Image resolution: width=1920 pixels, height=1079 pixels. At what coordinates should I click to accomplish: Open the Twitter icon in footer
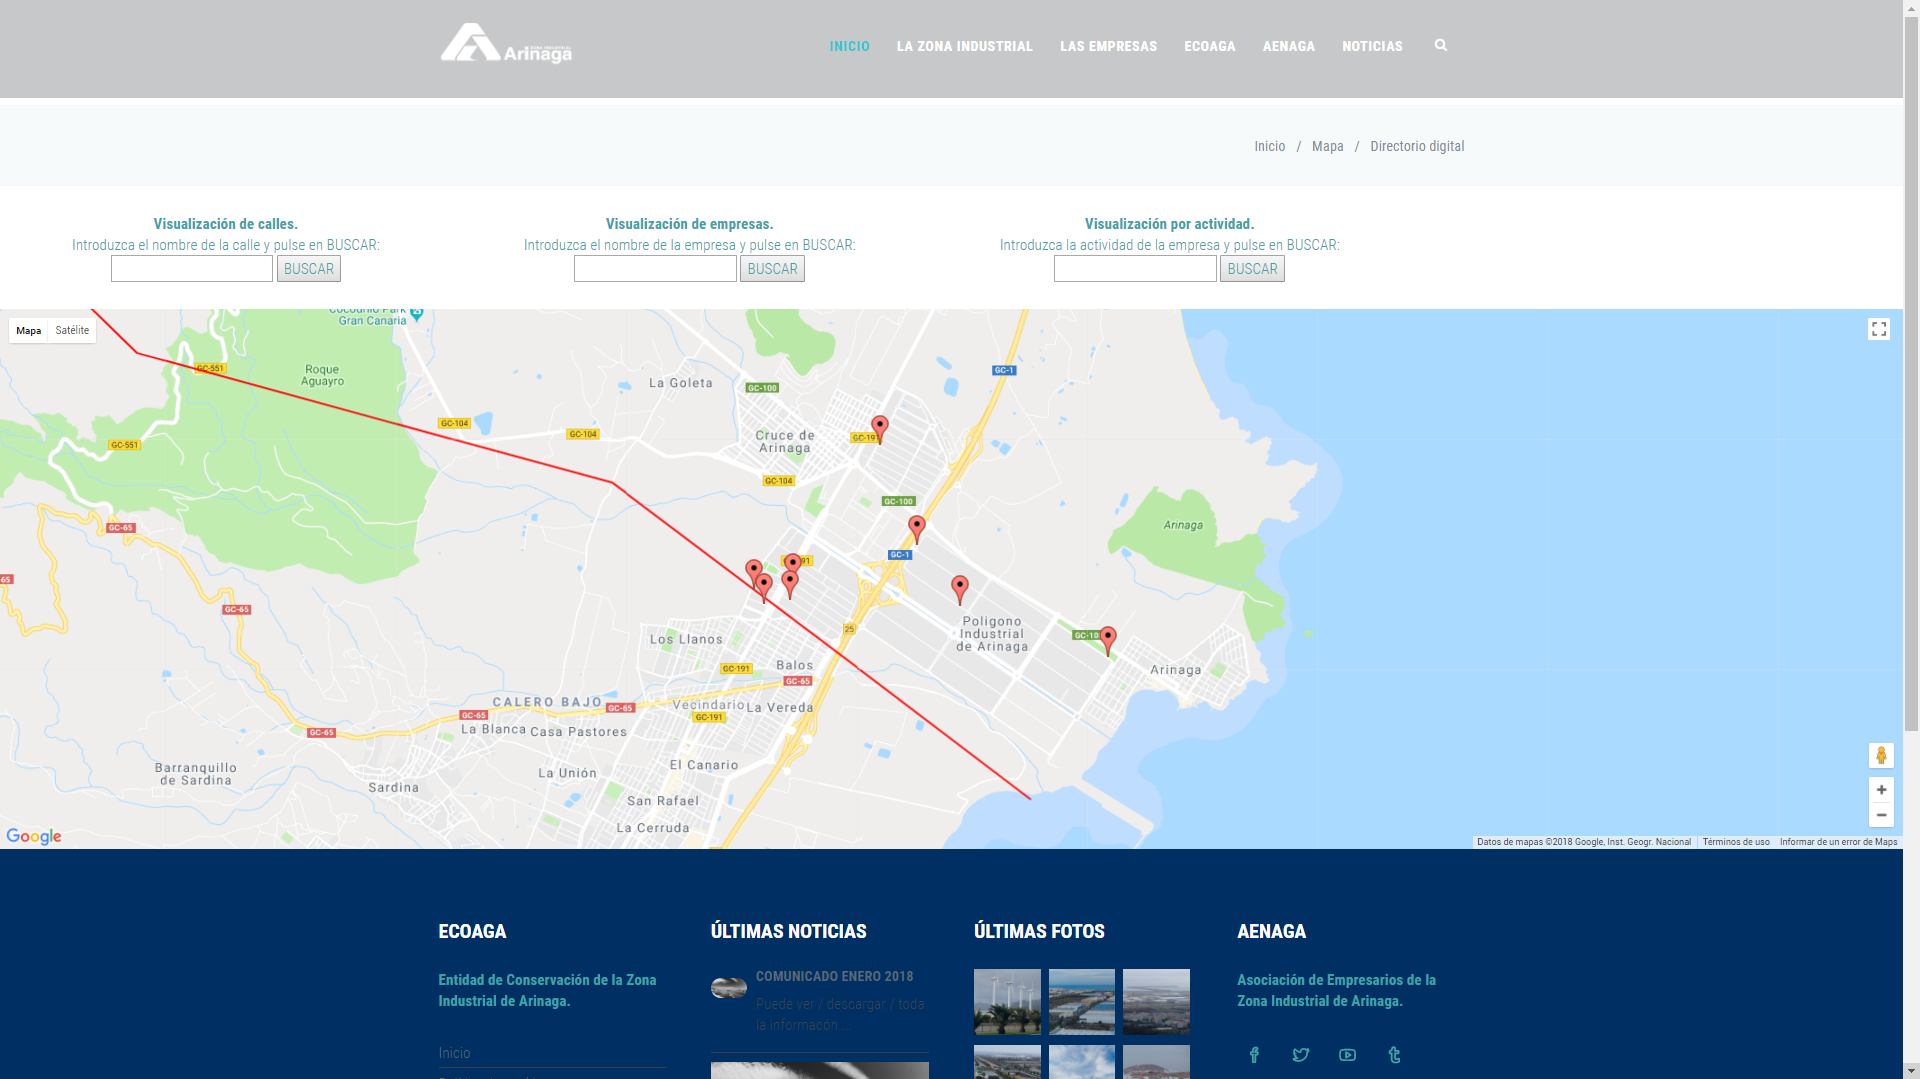click(1300, 1055)
